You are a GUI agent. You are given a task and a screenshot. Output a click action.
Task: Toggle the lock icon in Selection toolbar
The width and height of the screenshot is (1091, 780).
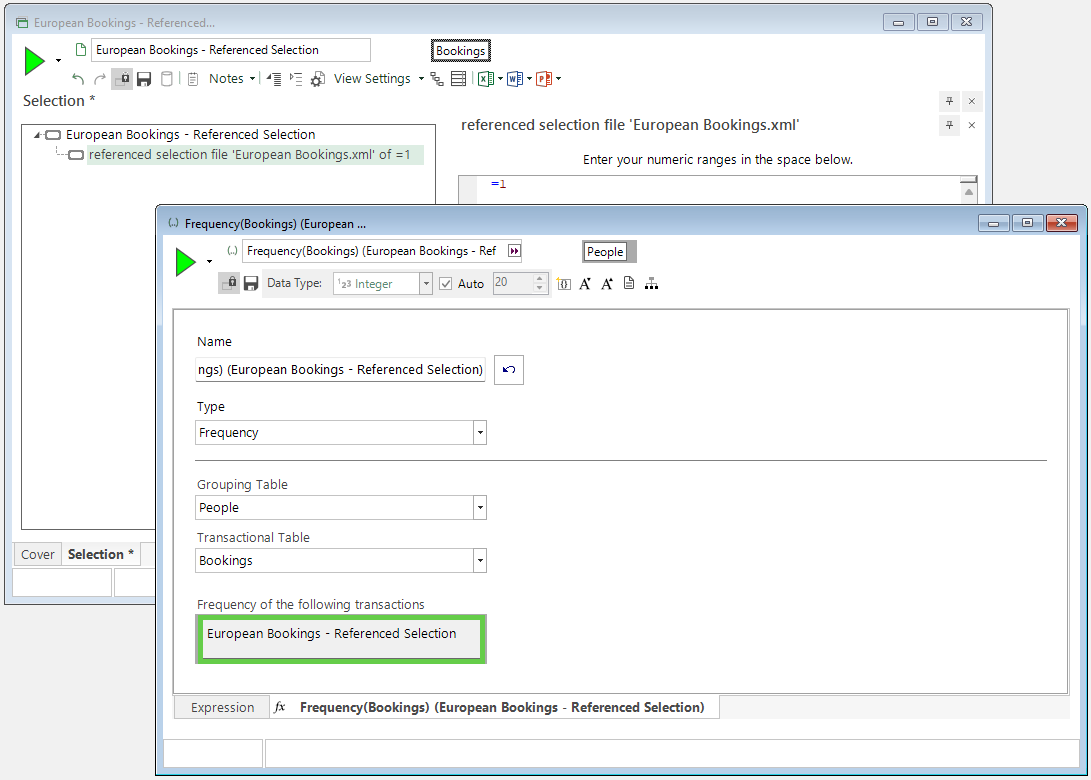tap(122, 79)
